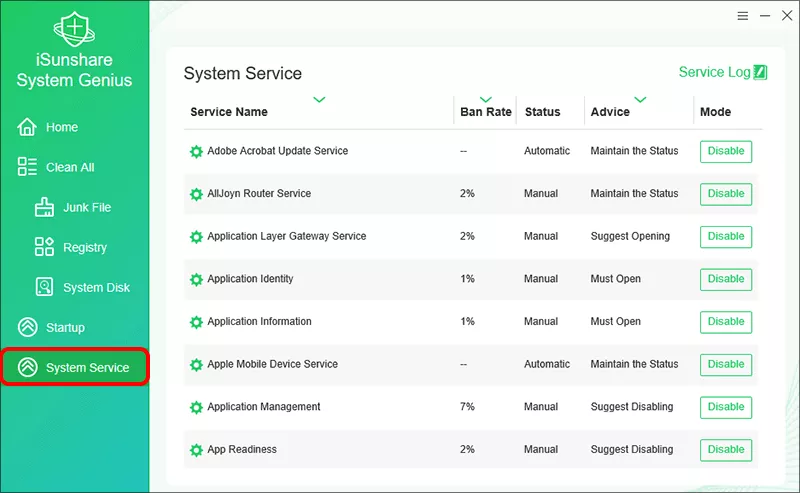Open the Service Log link
Viewport: 800px width, 493px height.
[x=722, y=72]
